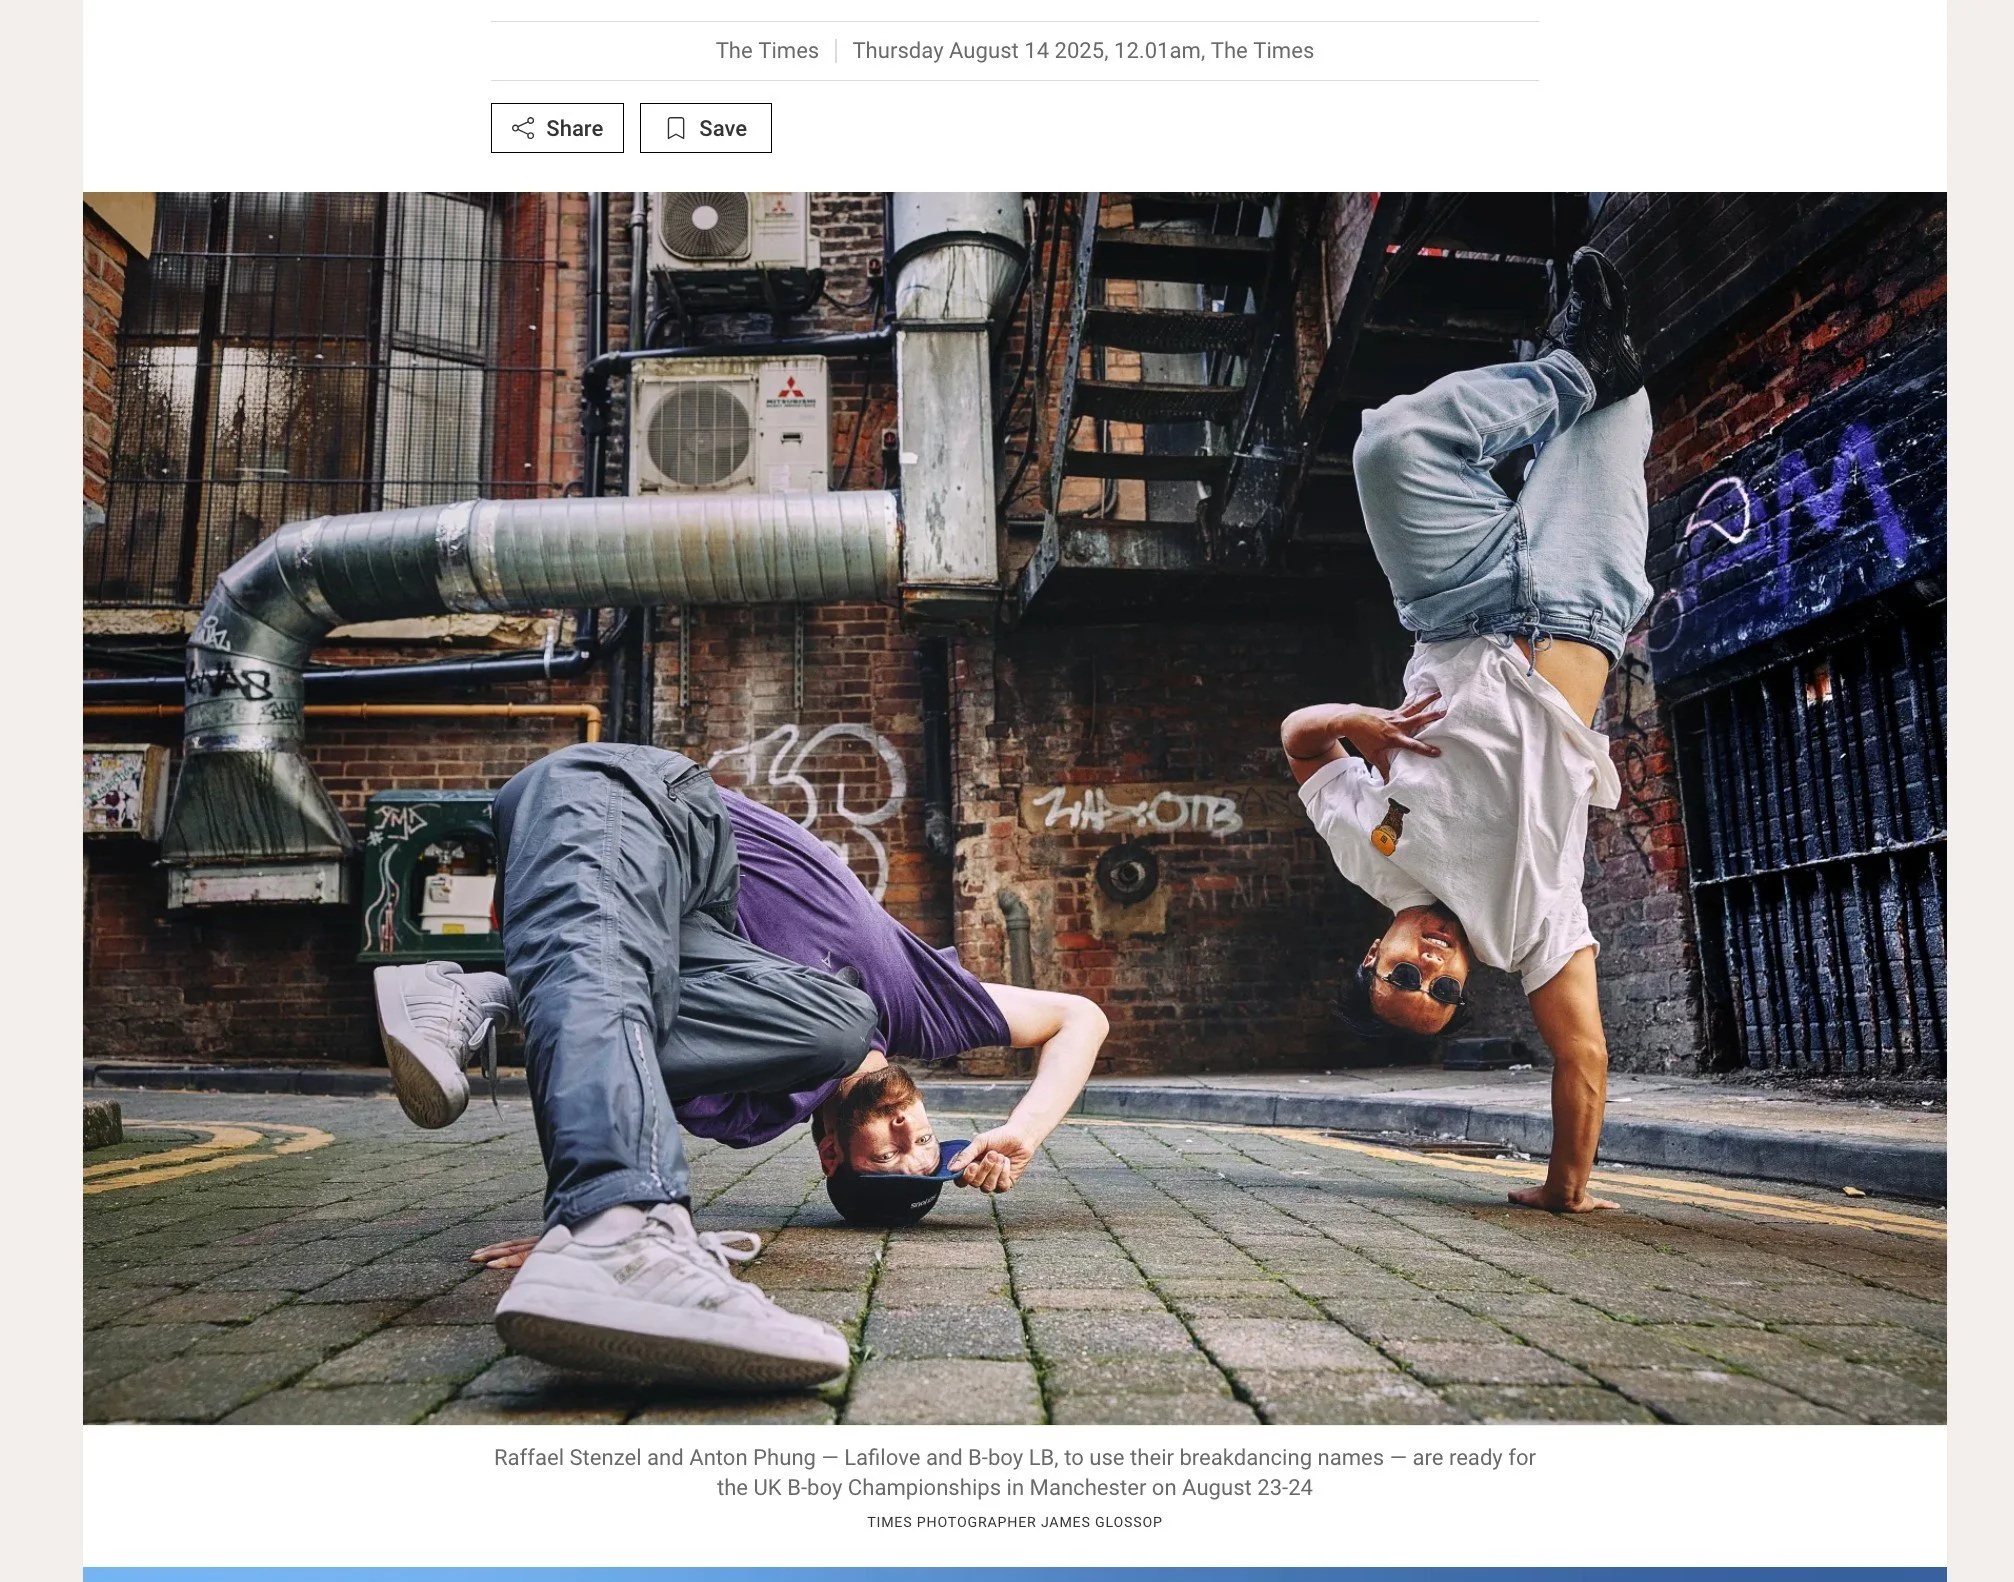This screenshot has width=2014, height=1582.
Task: Click the blue image strip below caption
Action: click(1014, 1574)
